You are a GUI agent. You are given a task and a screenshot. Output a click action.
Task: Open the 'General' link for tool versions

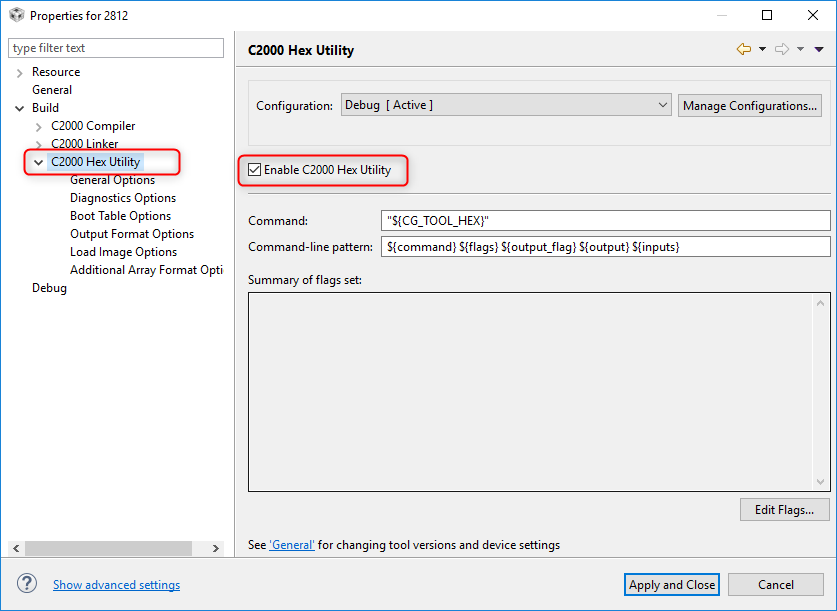pyautogui.click(x=291, y=544)
